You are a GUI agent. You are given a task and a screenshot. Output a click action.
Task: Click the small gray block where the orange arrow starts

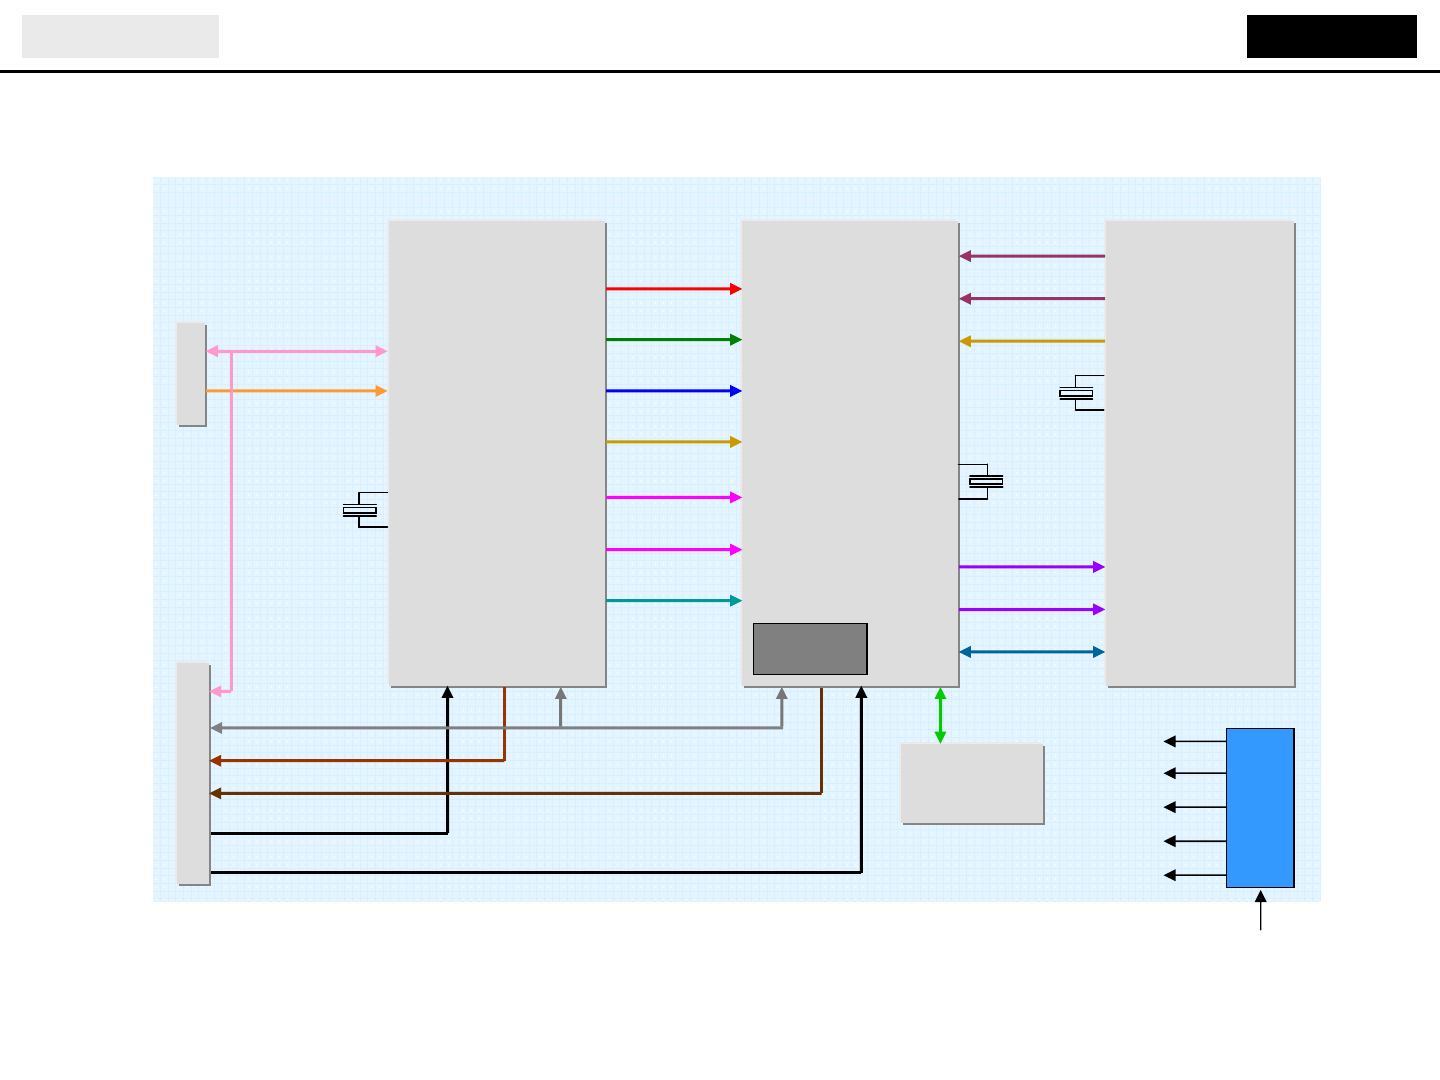(x=192, y=374)
